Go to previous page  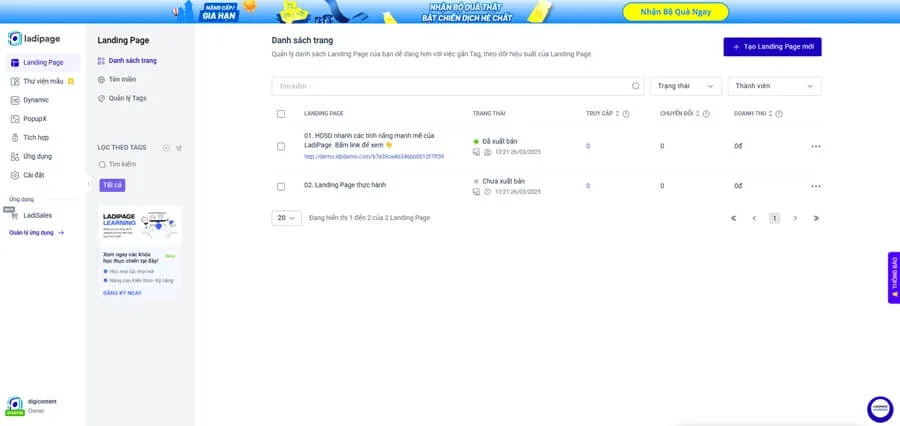tap(754, 218)
